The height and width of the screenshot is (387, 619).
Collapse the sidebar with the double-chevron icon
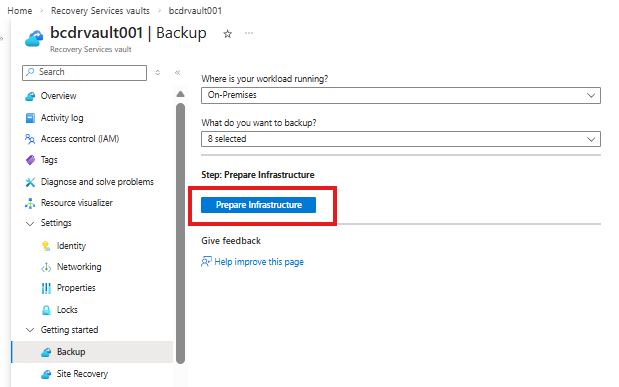click(178, 72)
